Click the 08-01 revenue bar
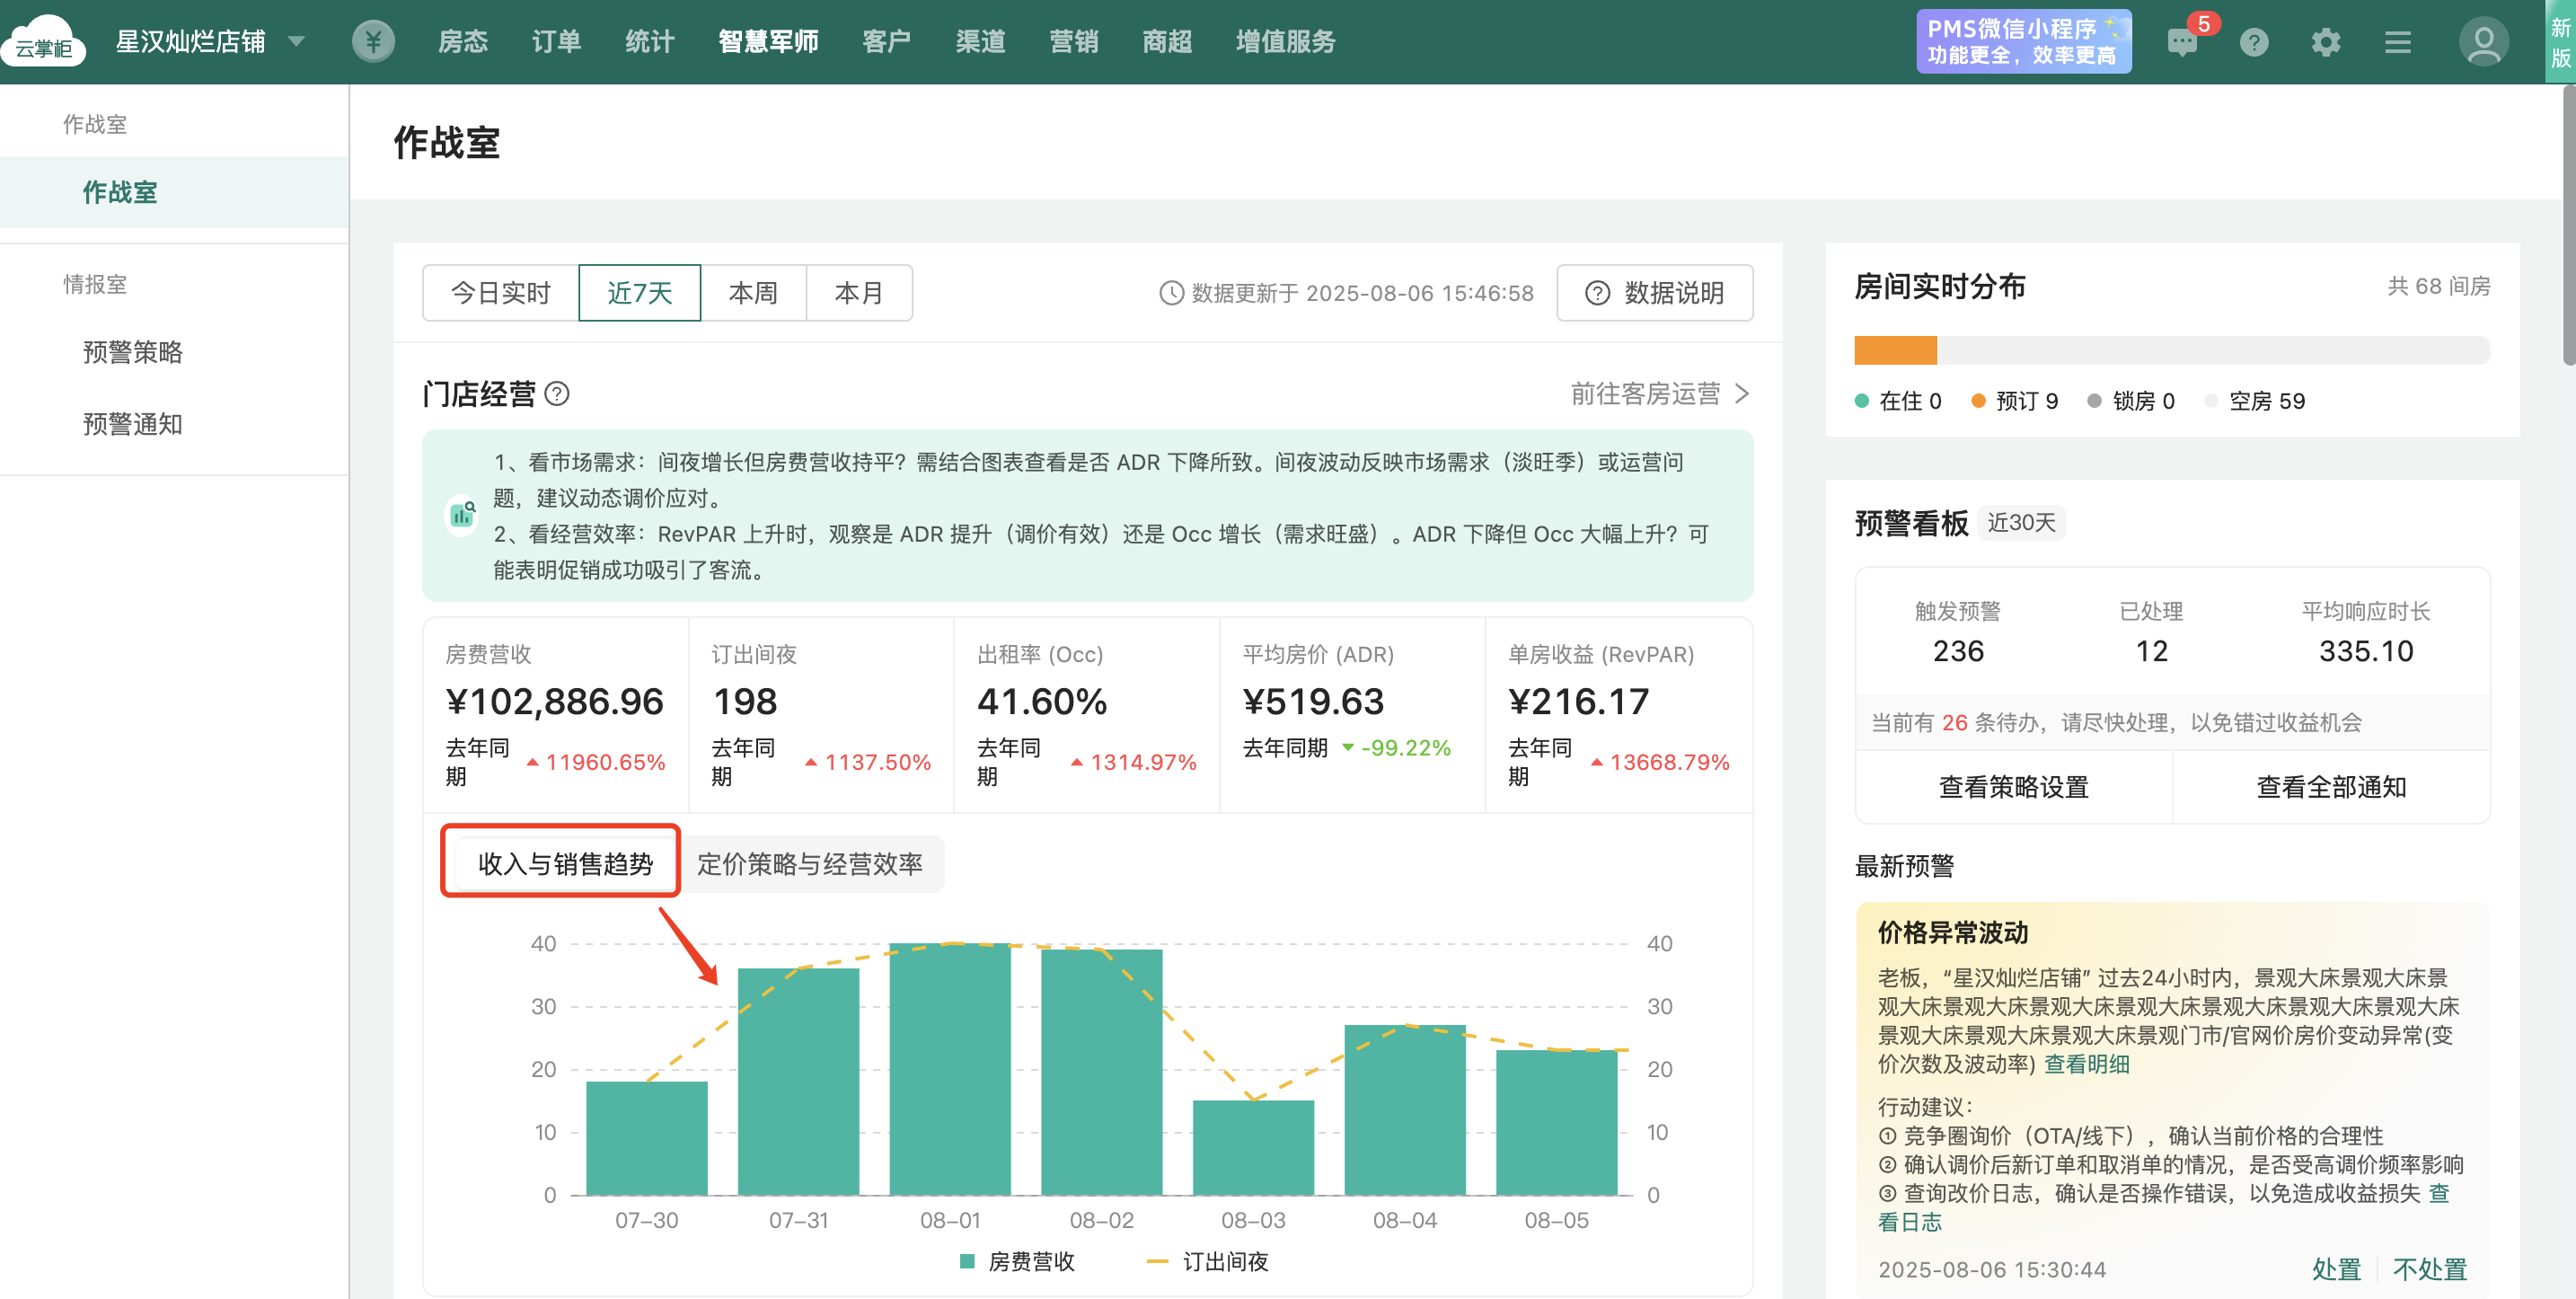The height and width of the screenshot is (1299, 2576). [x=950, y=1069]
